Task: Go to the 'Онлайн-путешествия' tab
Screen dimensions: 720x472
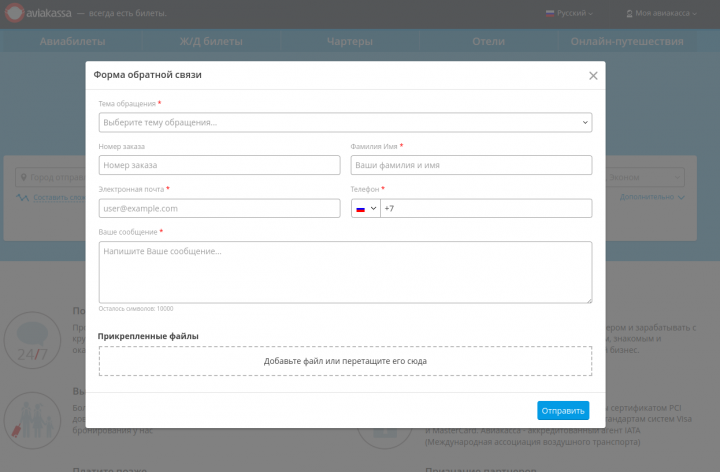Action: 627,42
